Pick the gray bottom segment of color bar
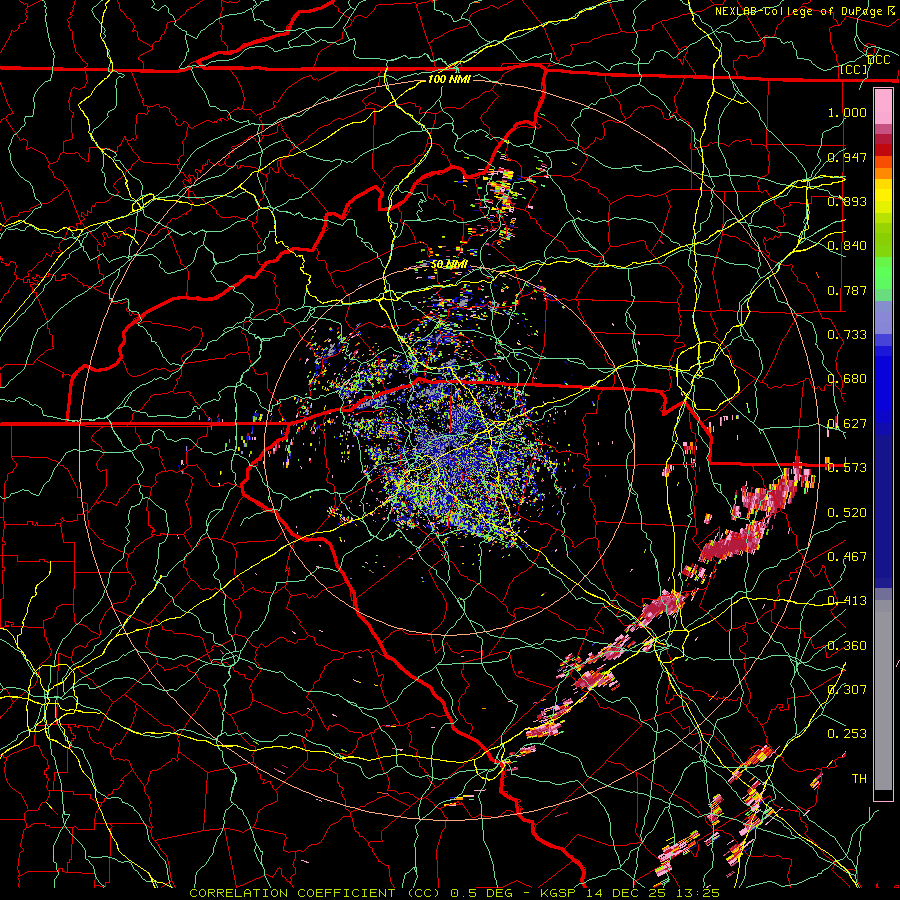The image size is (900, 900). click(883, 695)
